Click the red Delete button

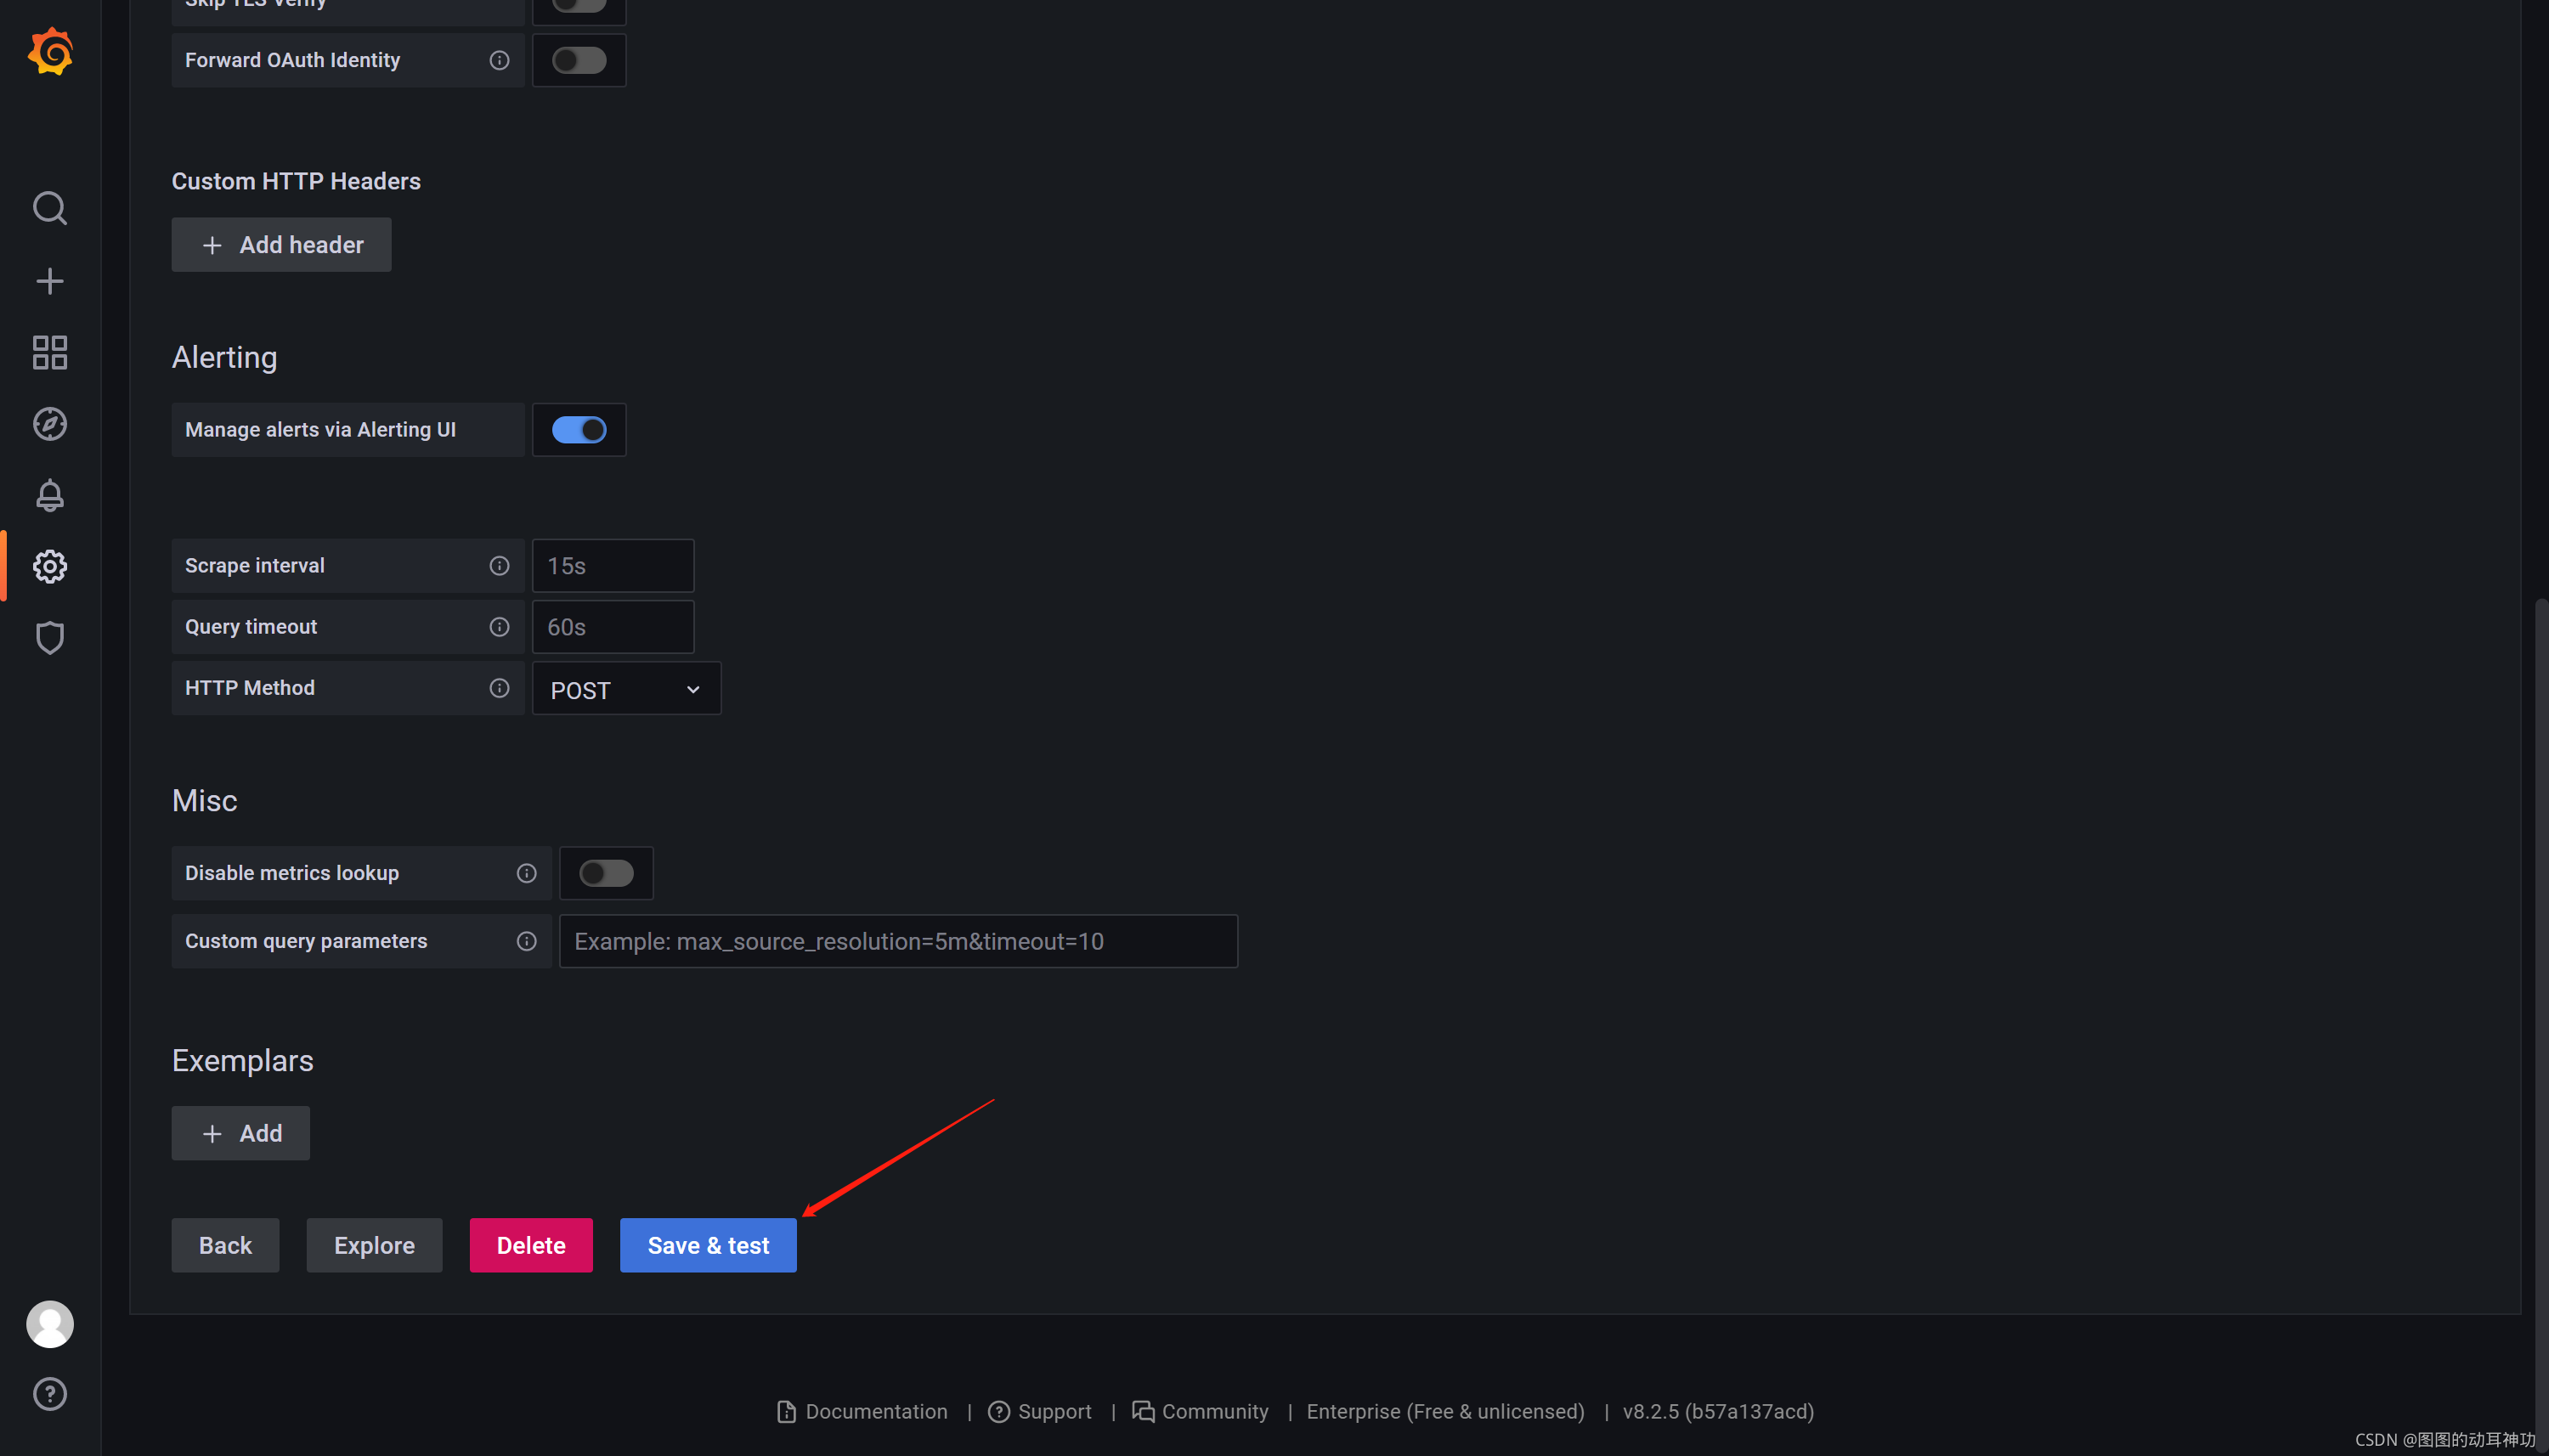tap(531, 1245)
